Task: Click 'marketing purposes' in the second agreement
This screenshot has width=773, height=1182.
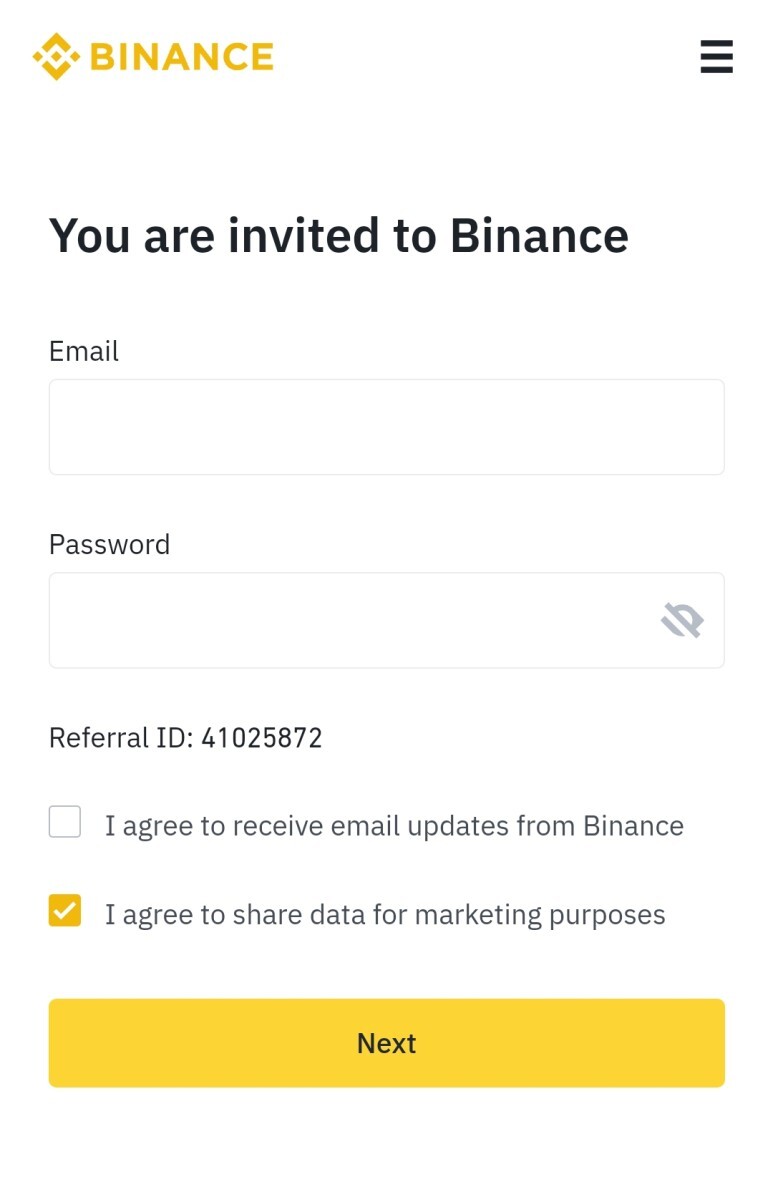Action: tap(540, 915)
